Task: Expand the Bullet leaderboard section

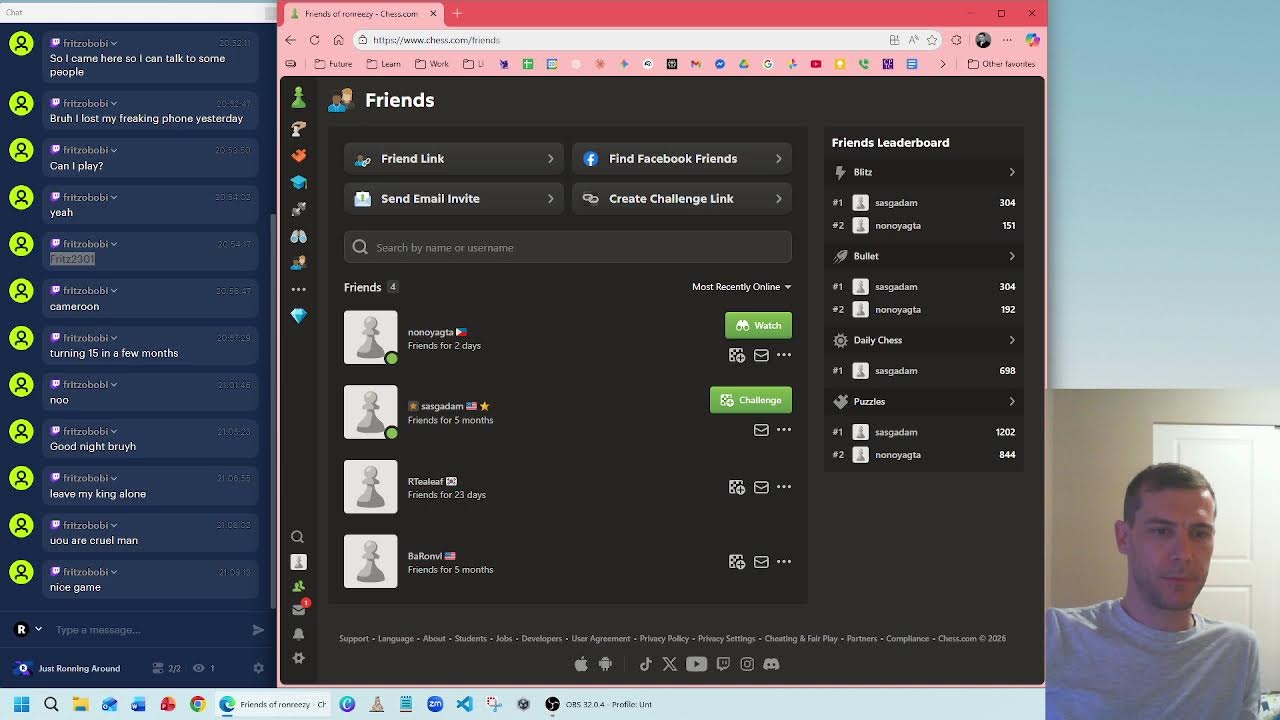Action: pos(925,256)
